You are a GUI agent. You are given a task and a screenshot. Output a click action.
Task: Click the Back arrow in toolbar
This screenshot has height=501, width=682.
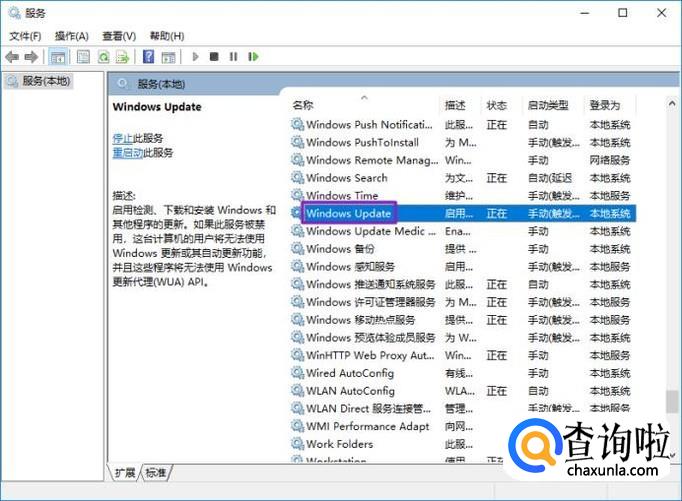click(x=12, y=57)
